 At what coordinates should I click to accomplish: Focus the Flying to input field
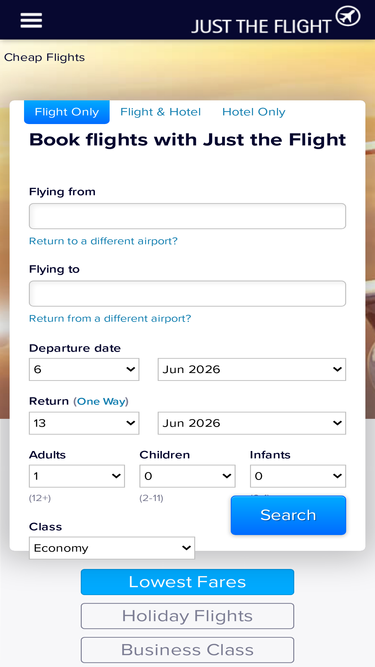coord(188,294)
